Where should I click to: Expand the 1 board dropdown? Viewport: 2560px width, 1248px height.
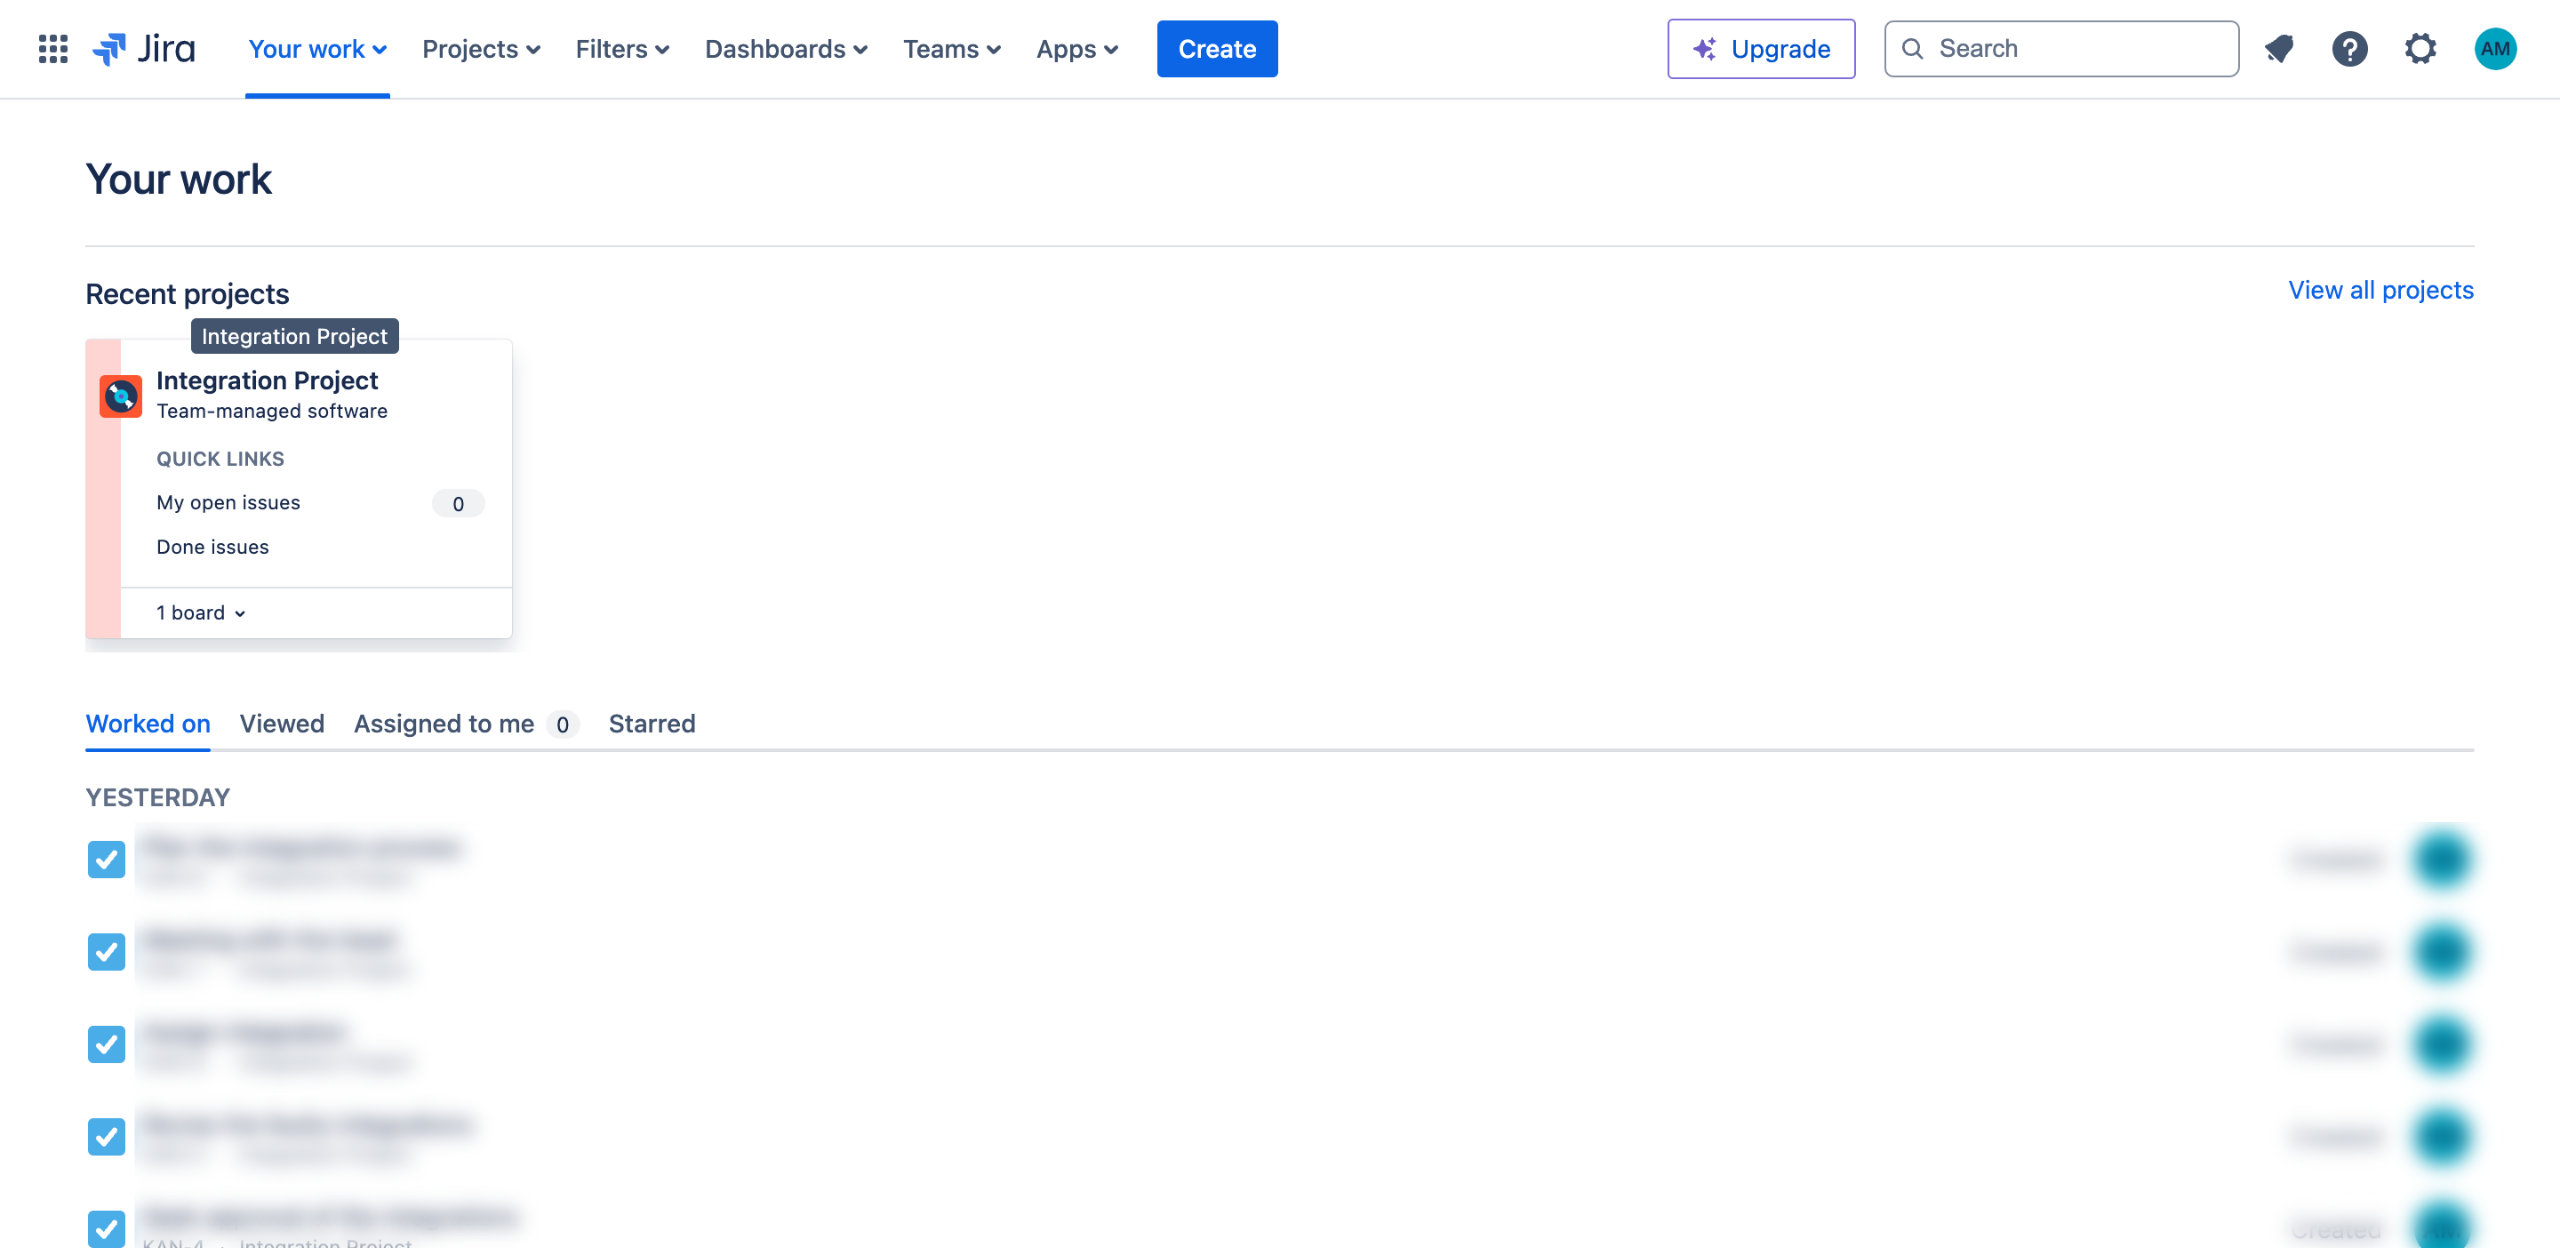201,613
